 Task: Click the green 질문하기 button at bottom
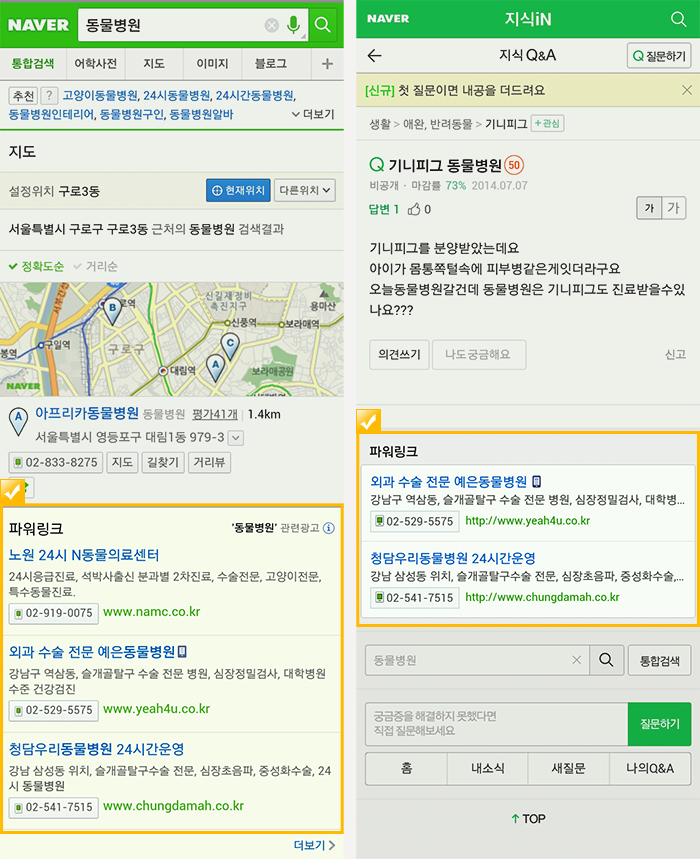click(659, 724)
